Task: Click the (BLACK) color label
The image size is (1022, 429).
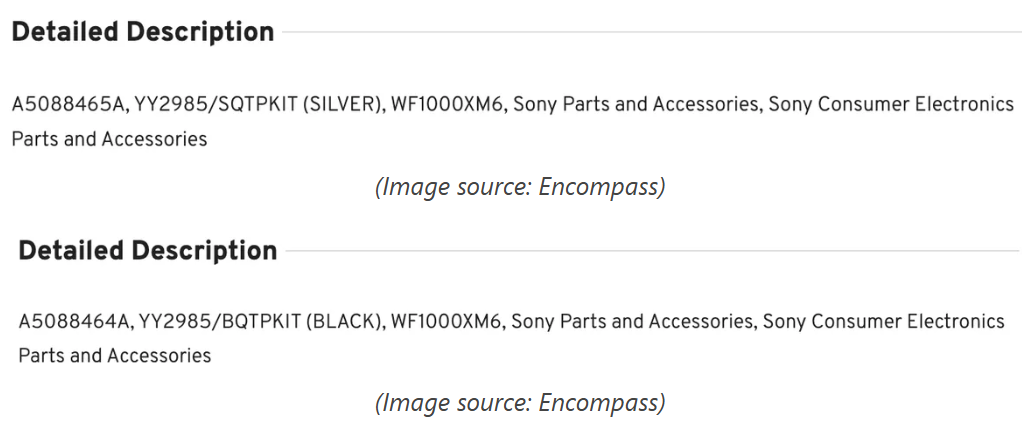Action: pos(344,322)
